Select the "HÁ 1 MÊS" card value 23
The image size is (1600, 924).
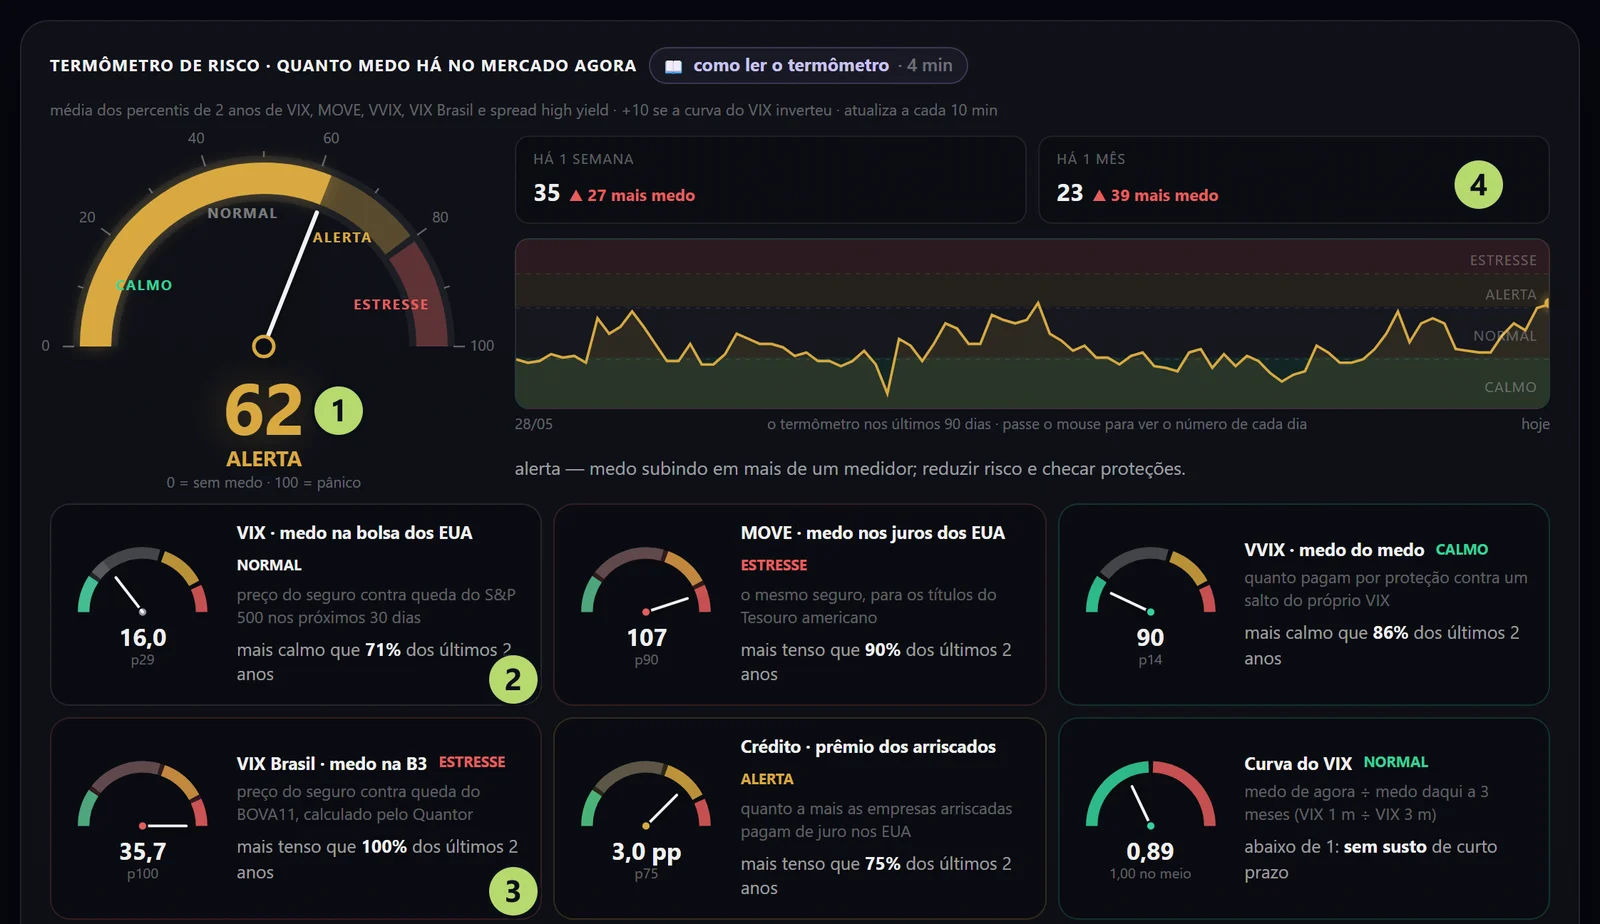(1070, 193)
